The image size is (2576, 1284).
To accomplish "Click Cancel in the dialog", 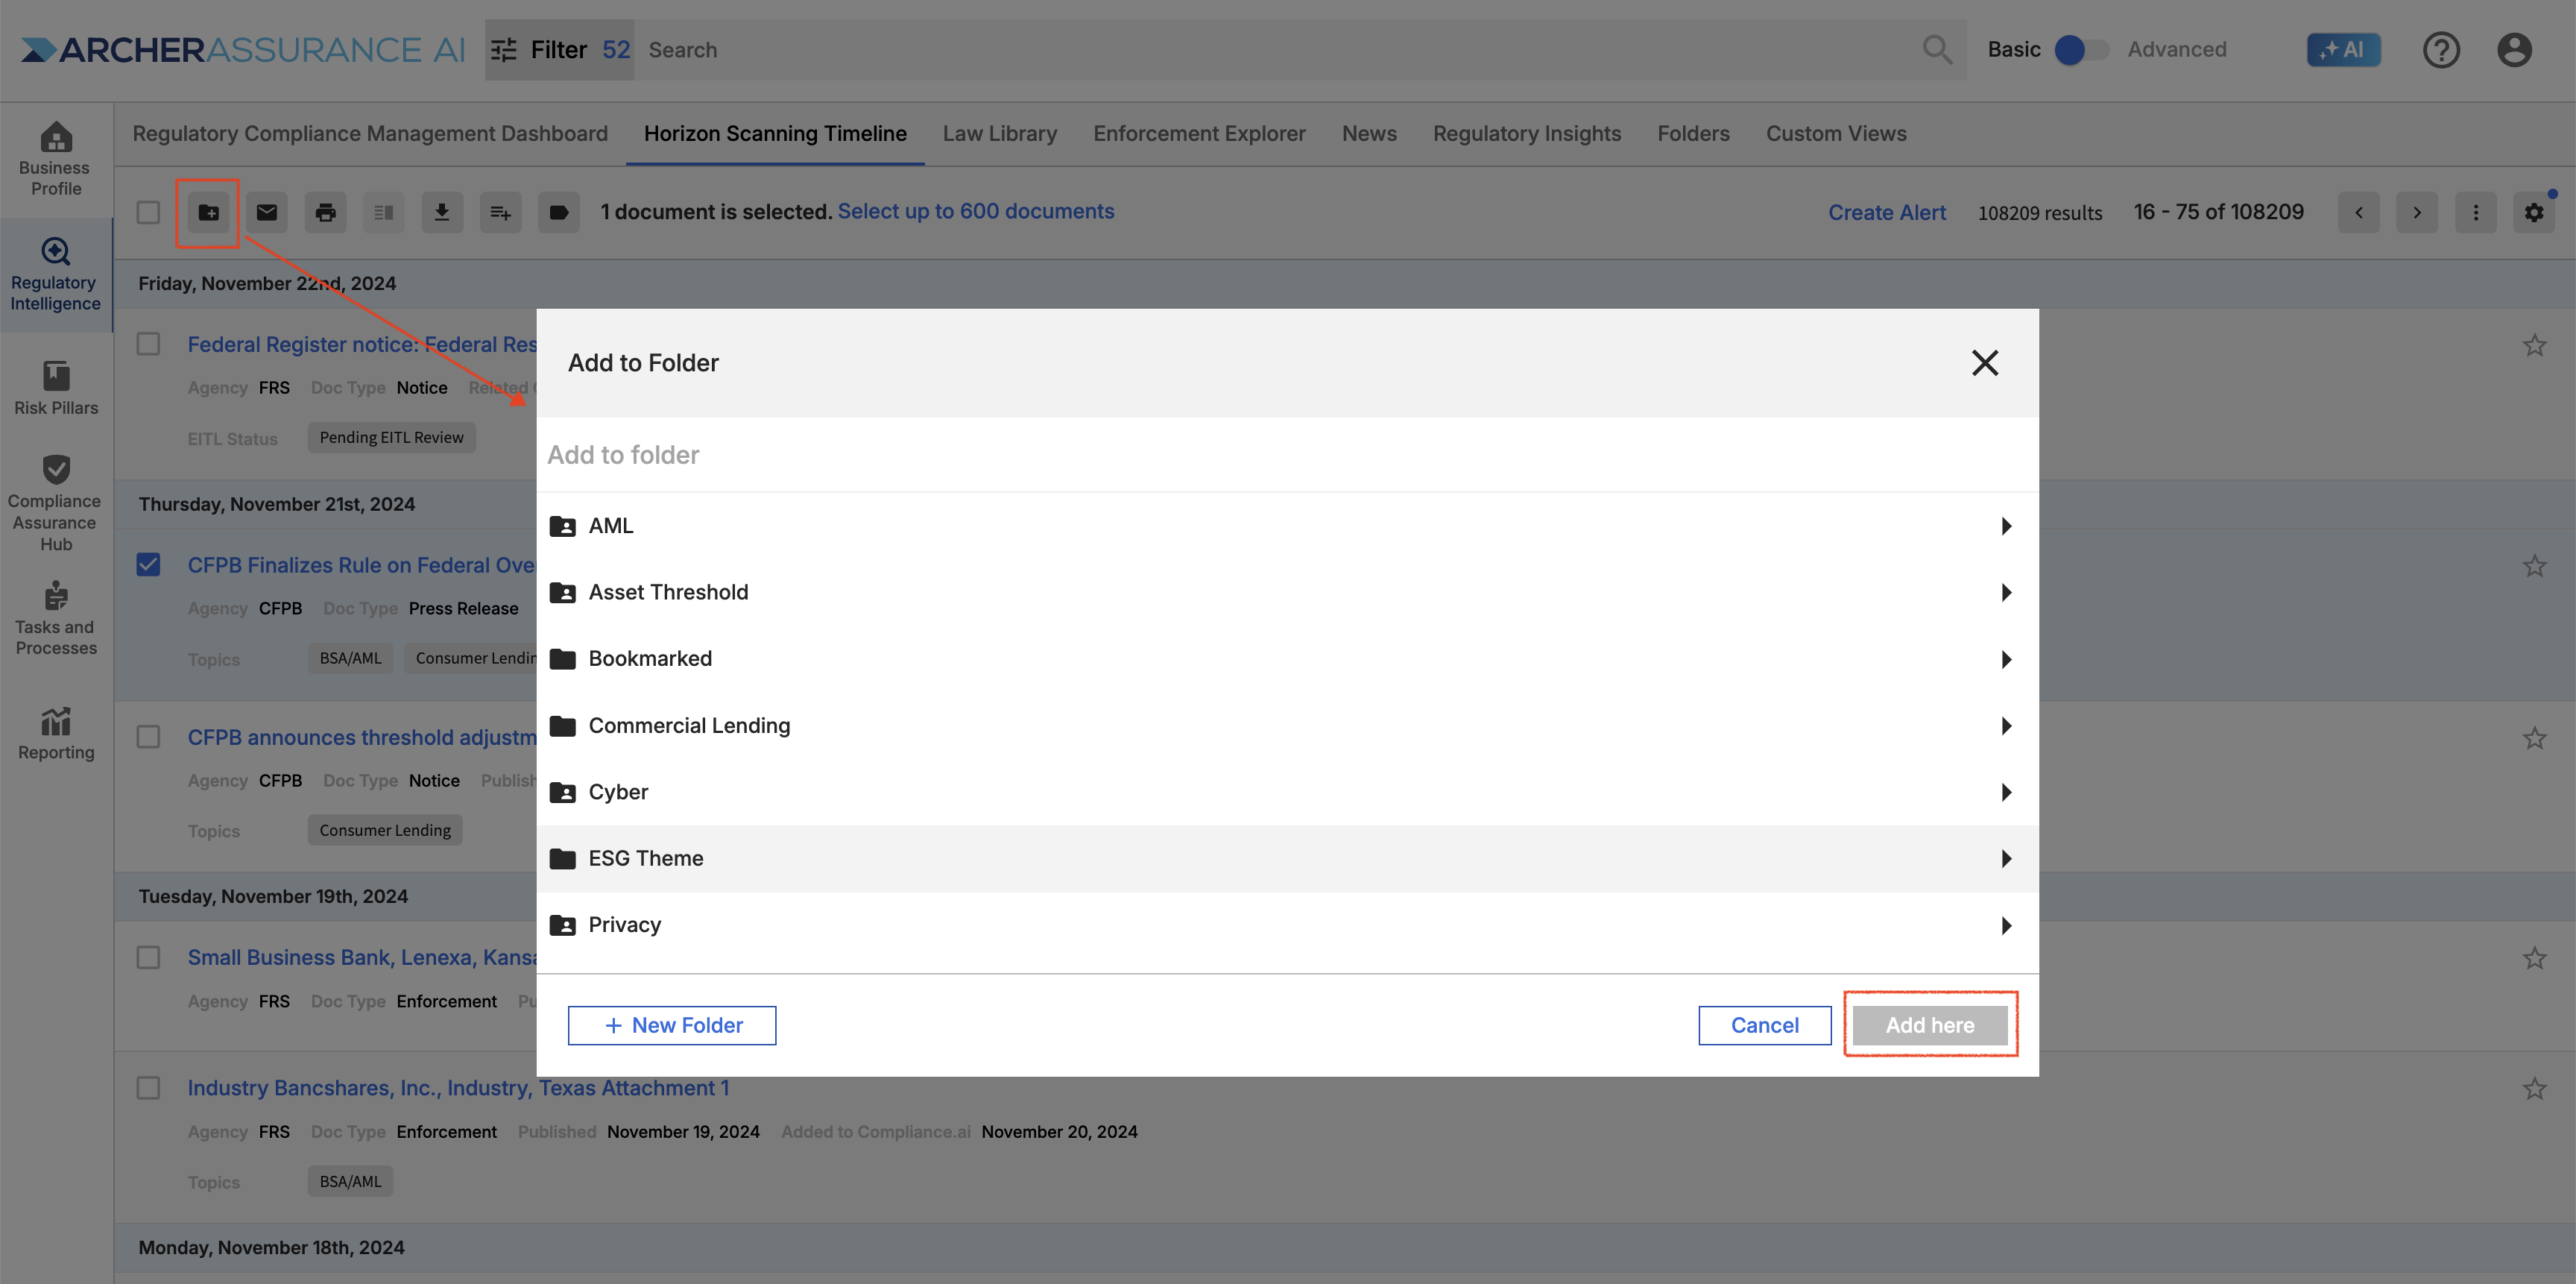I will (1765, 1025).
